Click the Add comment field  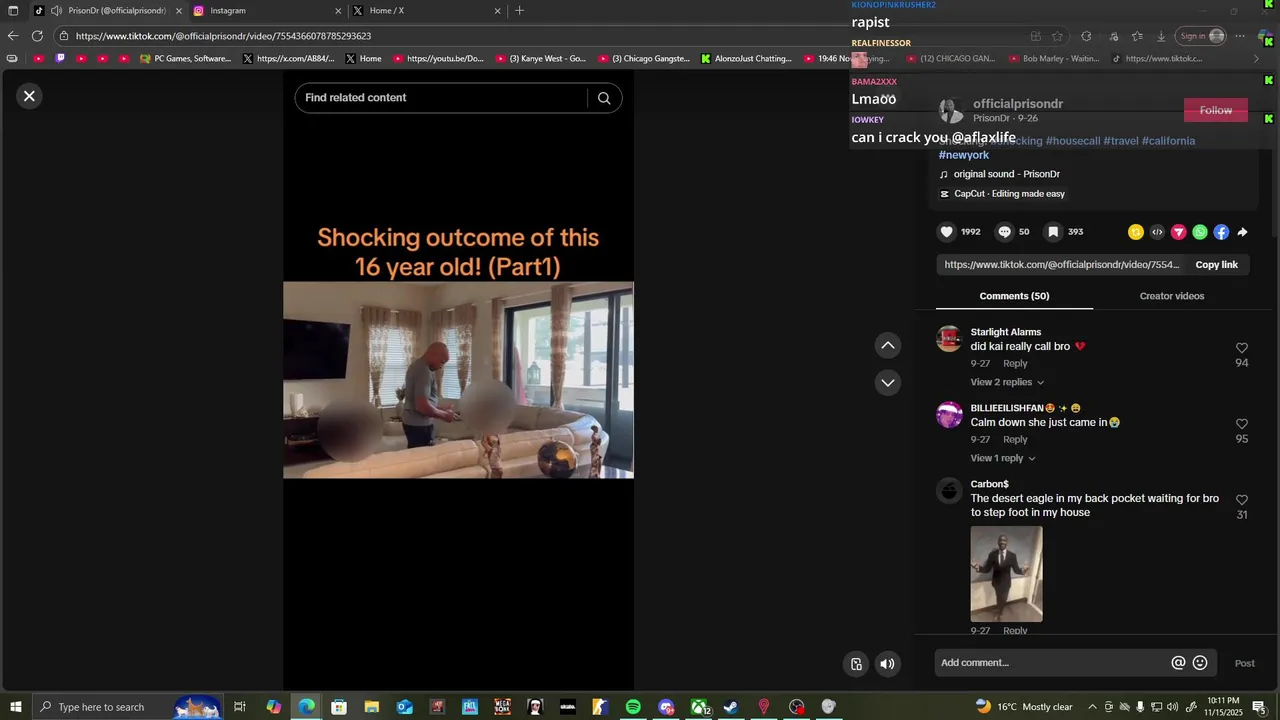point(1052,663)
